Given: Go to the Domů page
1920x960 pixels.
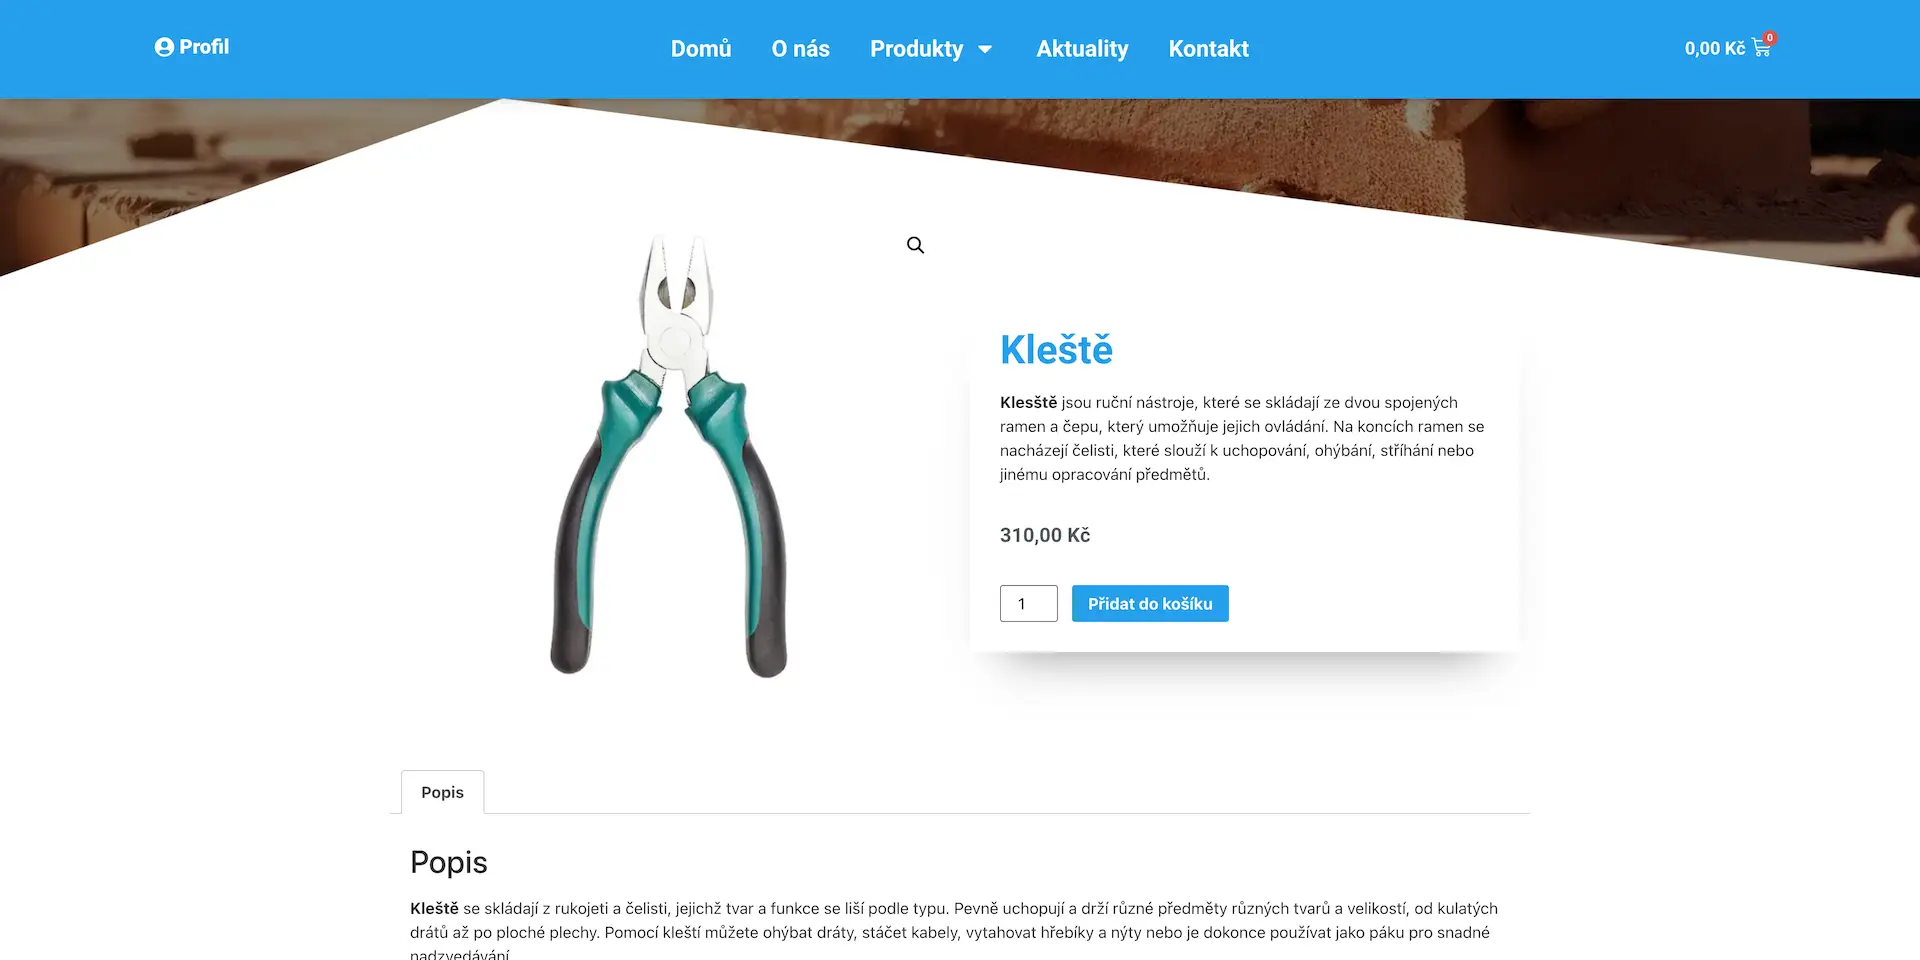Looking at the screenshot, I should coord(701,49).
